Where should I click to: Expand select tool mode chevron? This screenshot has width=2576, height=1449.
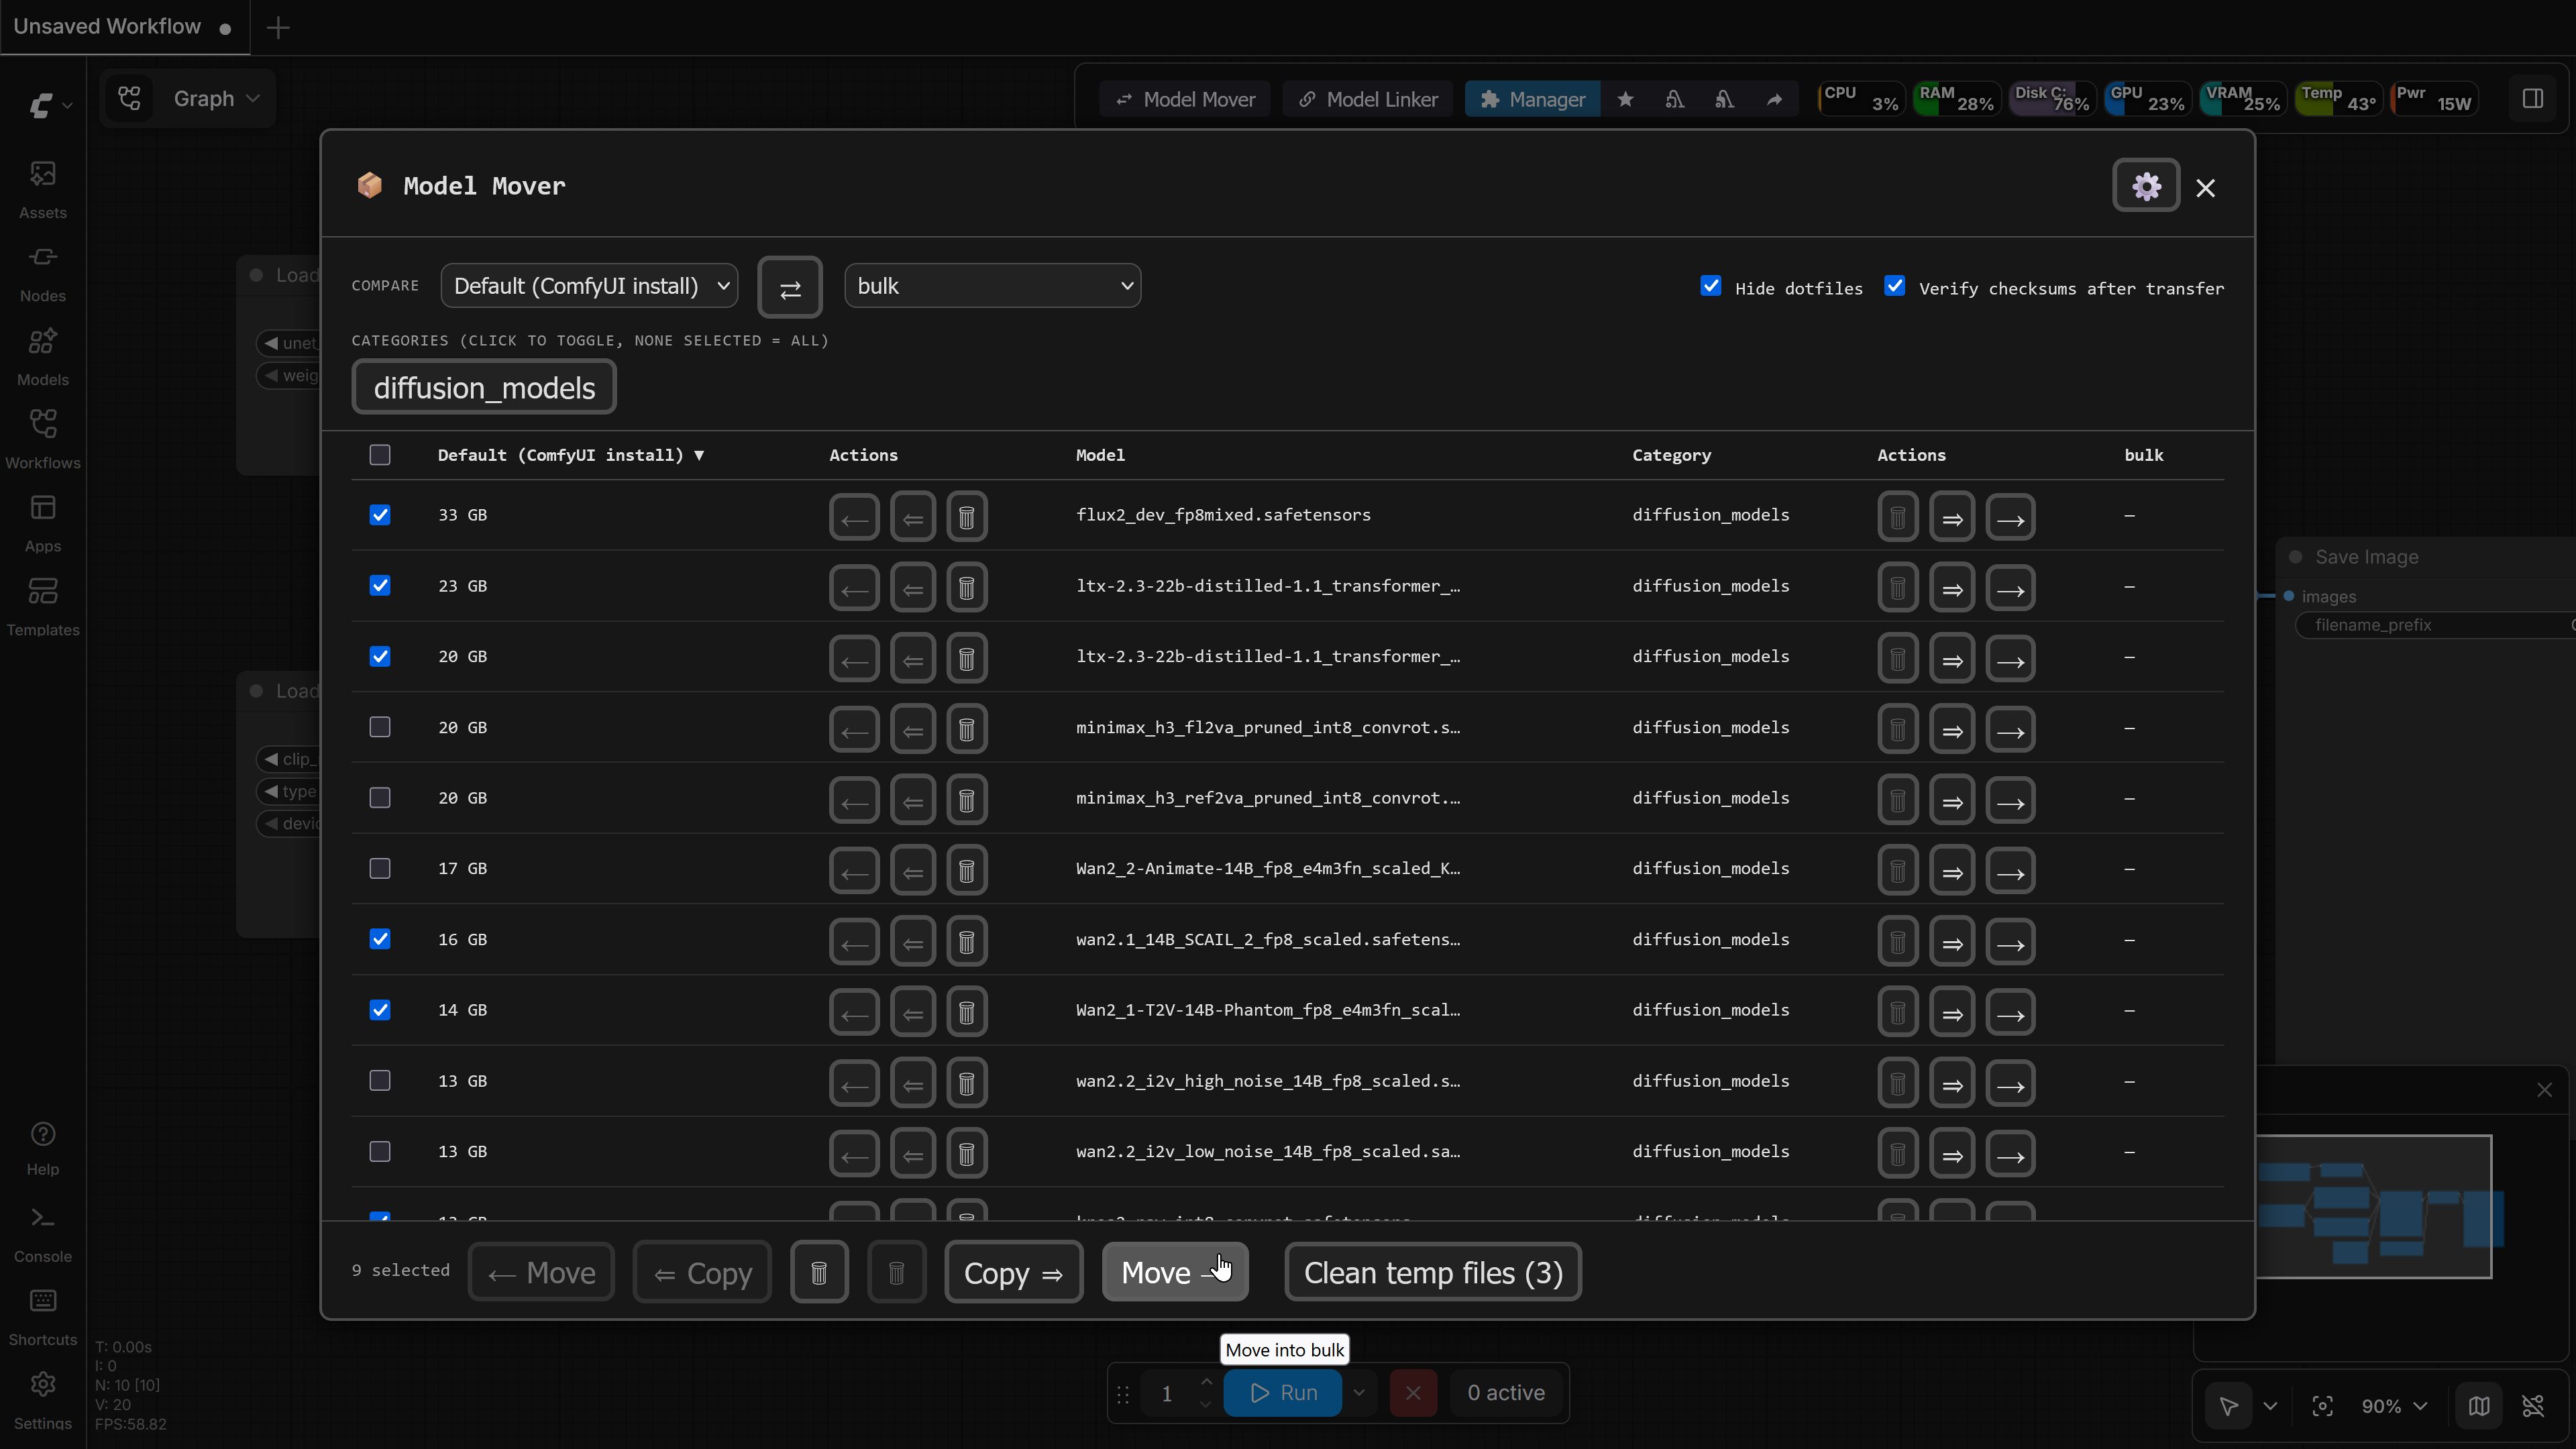coord(2270,1406)
